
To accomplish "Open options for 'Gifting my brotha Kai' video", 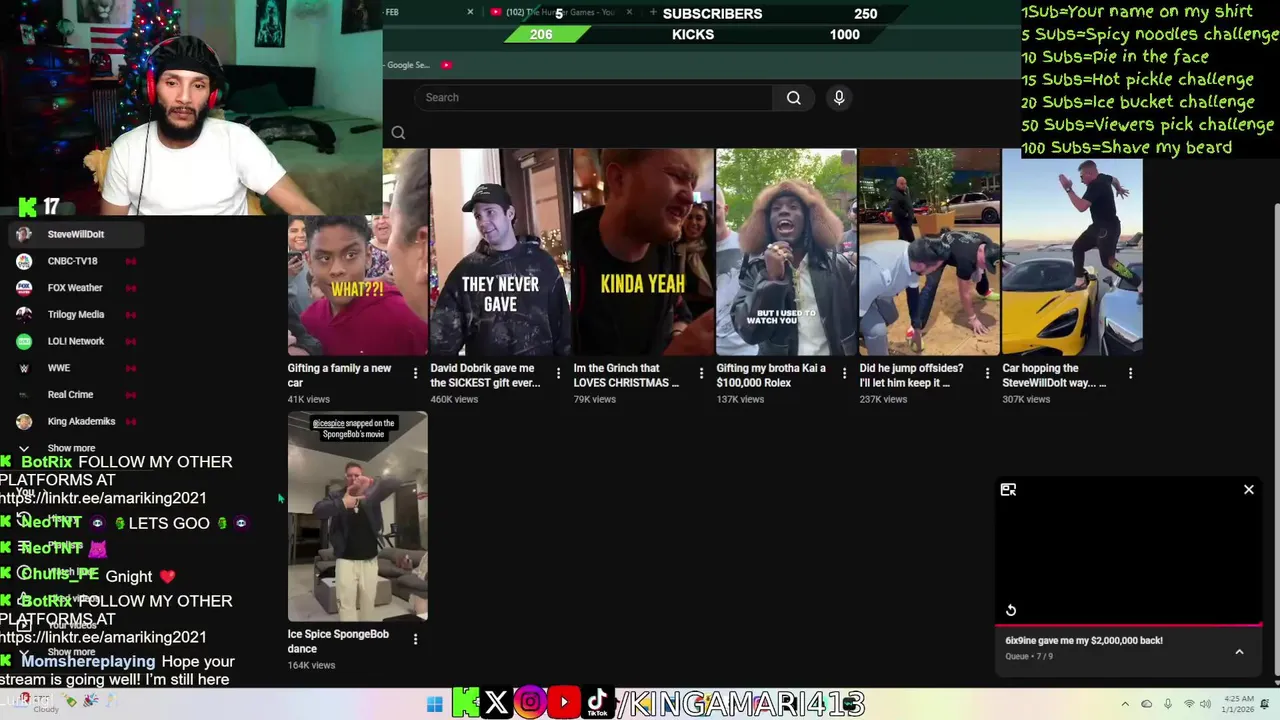I will pyautogui.click(x=844, y=373).
